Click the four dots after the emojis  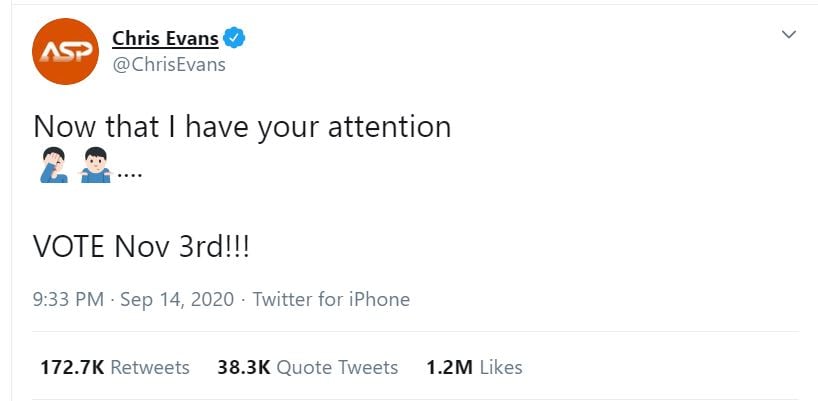coord(130,172)
